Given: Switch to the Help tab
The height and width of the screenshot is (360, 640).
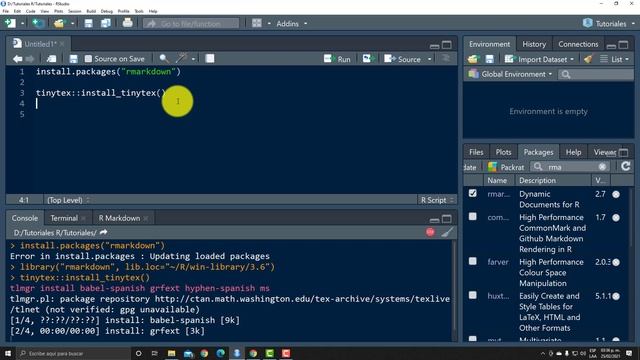Looking at the screenshot, I should 573,152.
